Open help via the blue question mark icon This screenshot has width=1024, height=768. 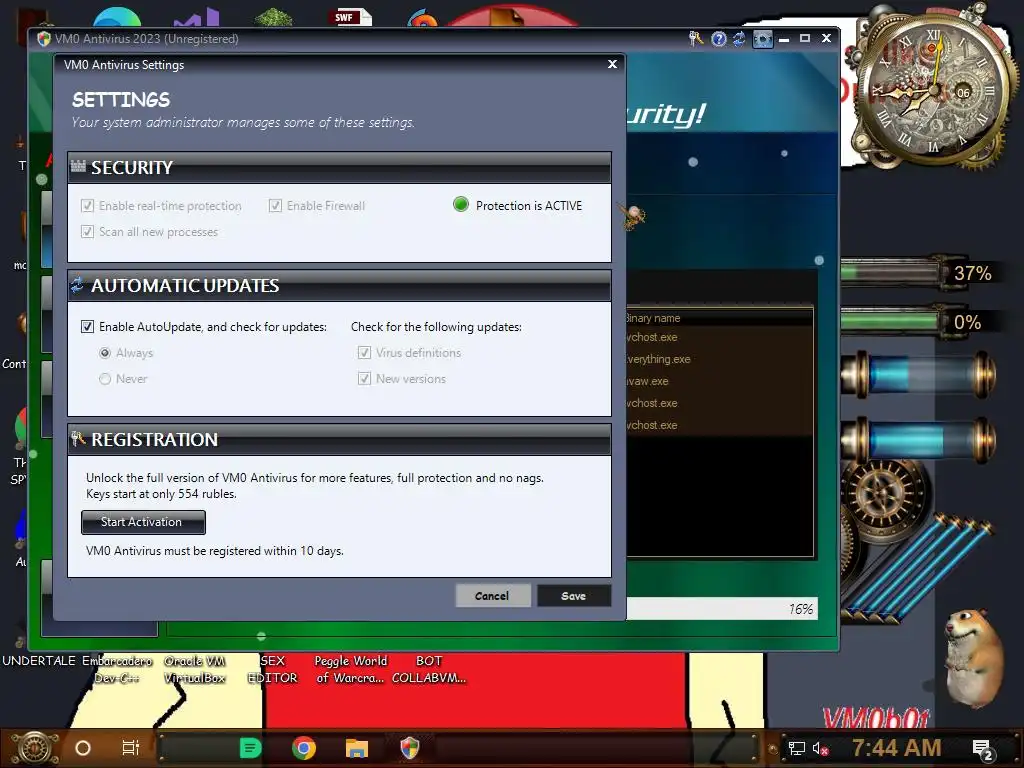point(718,39)
